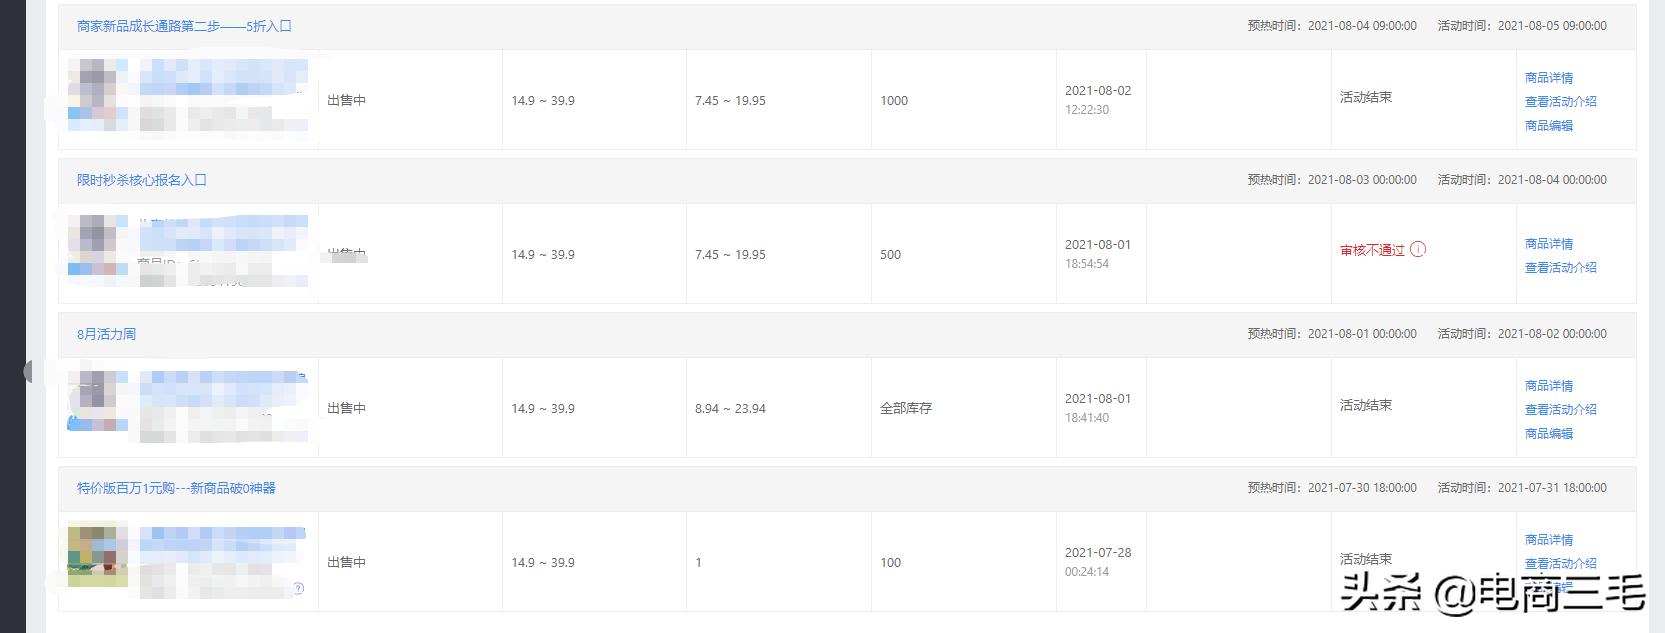1665x633 pixels.
Task: Click the question mark icon in last product row
Action: [298, 589]
